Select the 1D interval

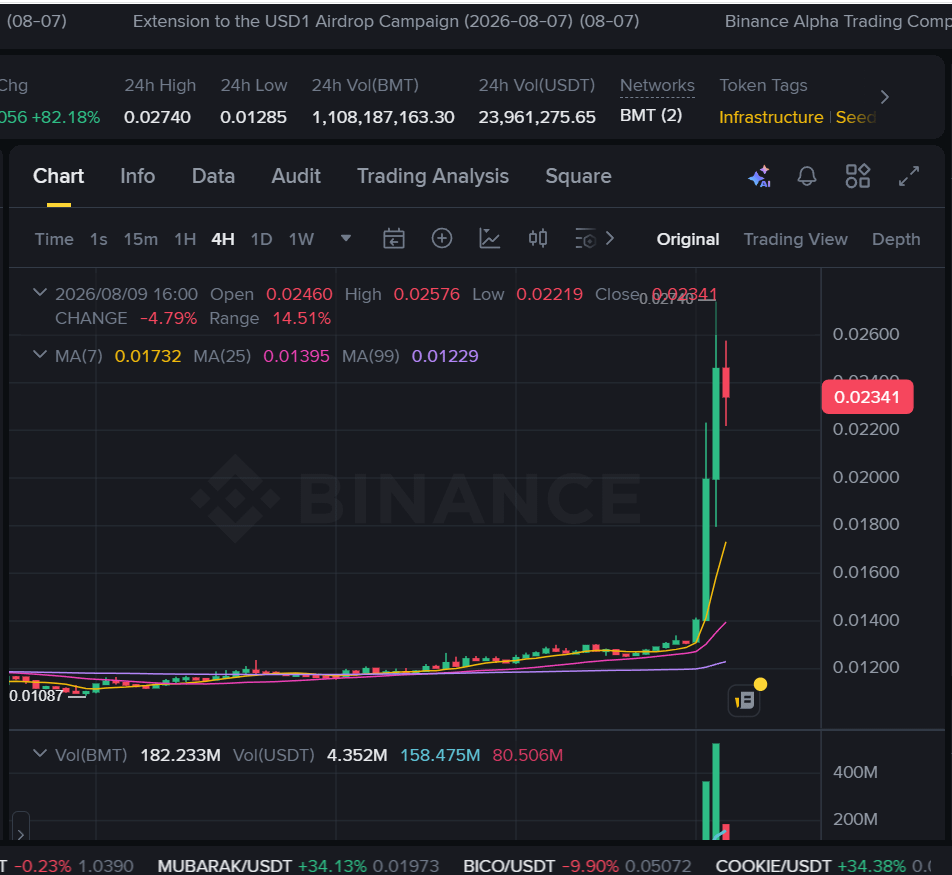(x=262, y=239)
